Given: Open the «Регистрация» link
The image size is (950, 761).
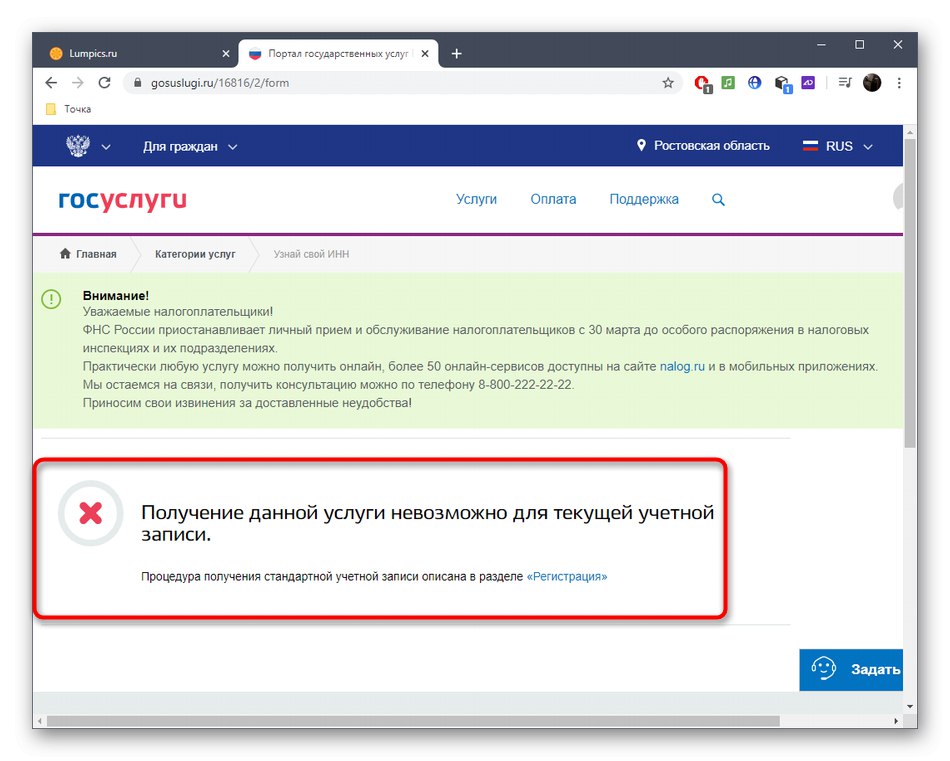Looking at the screenshot, I should coord(567,576).
